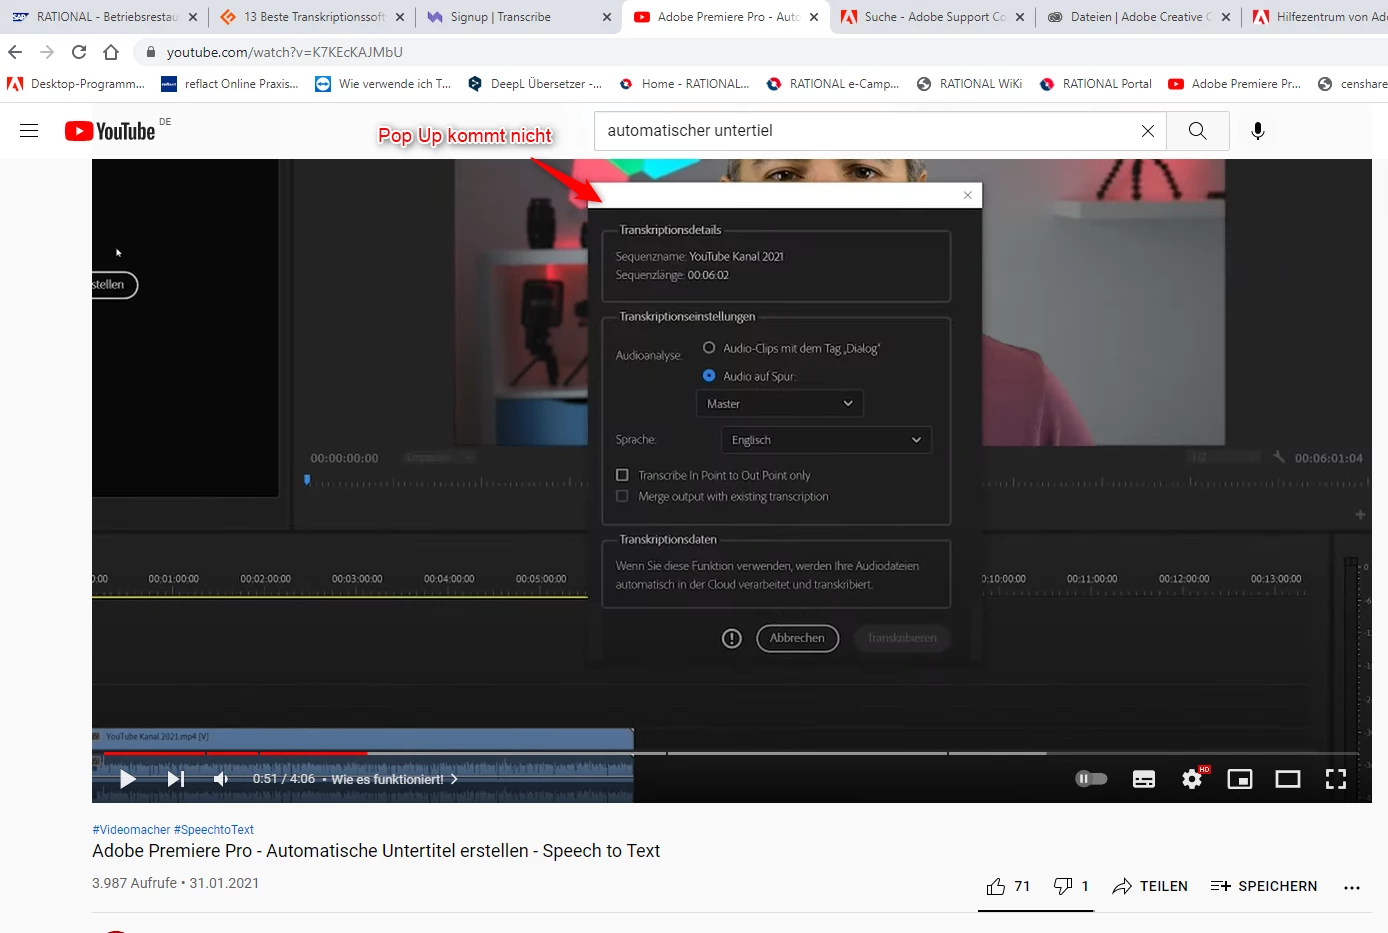Screen dimensions: 1388x933
Task: Close the Signup Transcribe browser tab
Action: [x=607, y=17]
